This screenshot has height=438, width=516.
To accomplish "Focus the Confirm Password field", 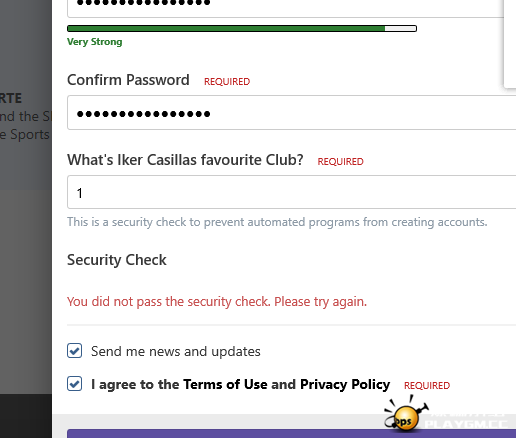I will (x=292, y=113).
